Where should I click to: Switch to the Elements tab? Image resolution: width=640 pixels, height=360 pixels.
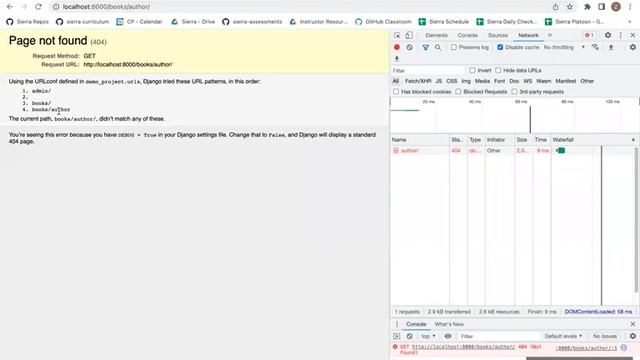click(x=436, y=36)
